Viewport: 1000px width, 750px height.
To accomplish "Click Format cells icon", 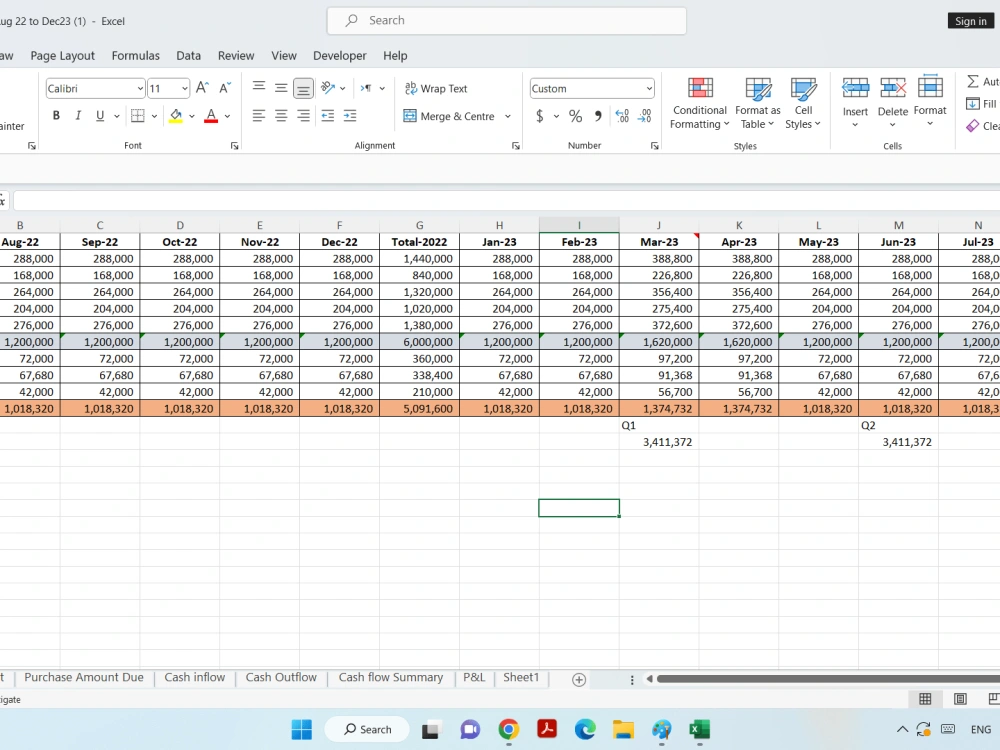I will 930,87.
